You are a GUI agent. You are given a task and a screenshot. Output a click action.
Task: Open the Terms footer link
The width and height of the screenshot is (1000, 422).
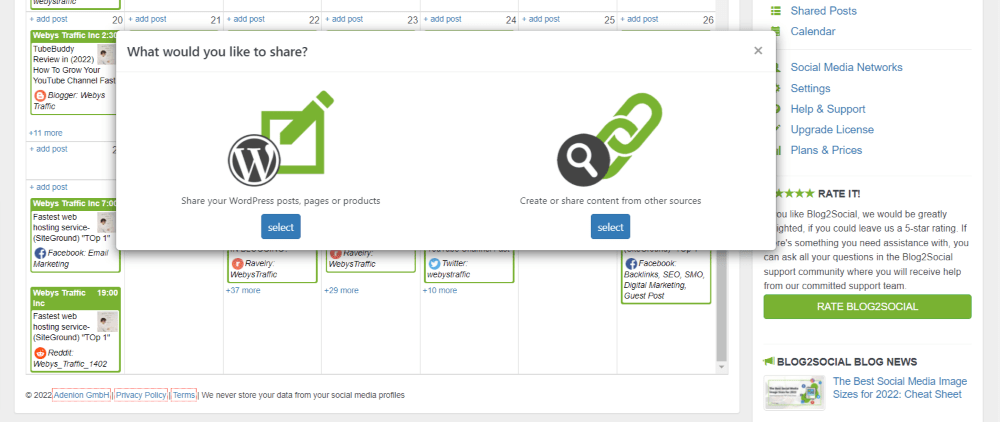pos(184,395)
